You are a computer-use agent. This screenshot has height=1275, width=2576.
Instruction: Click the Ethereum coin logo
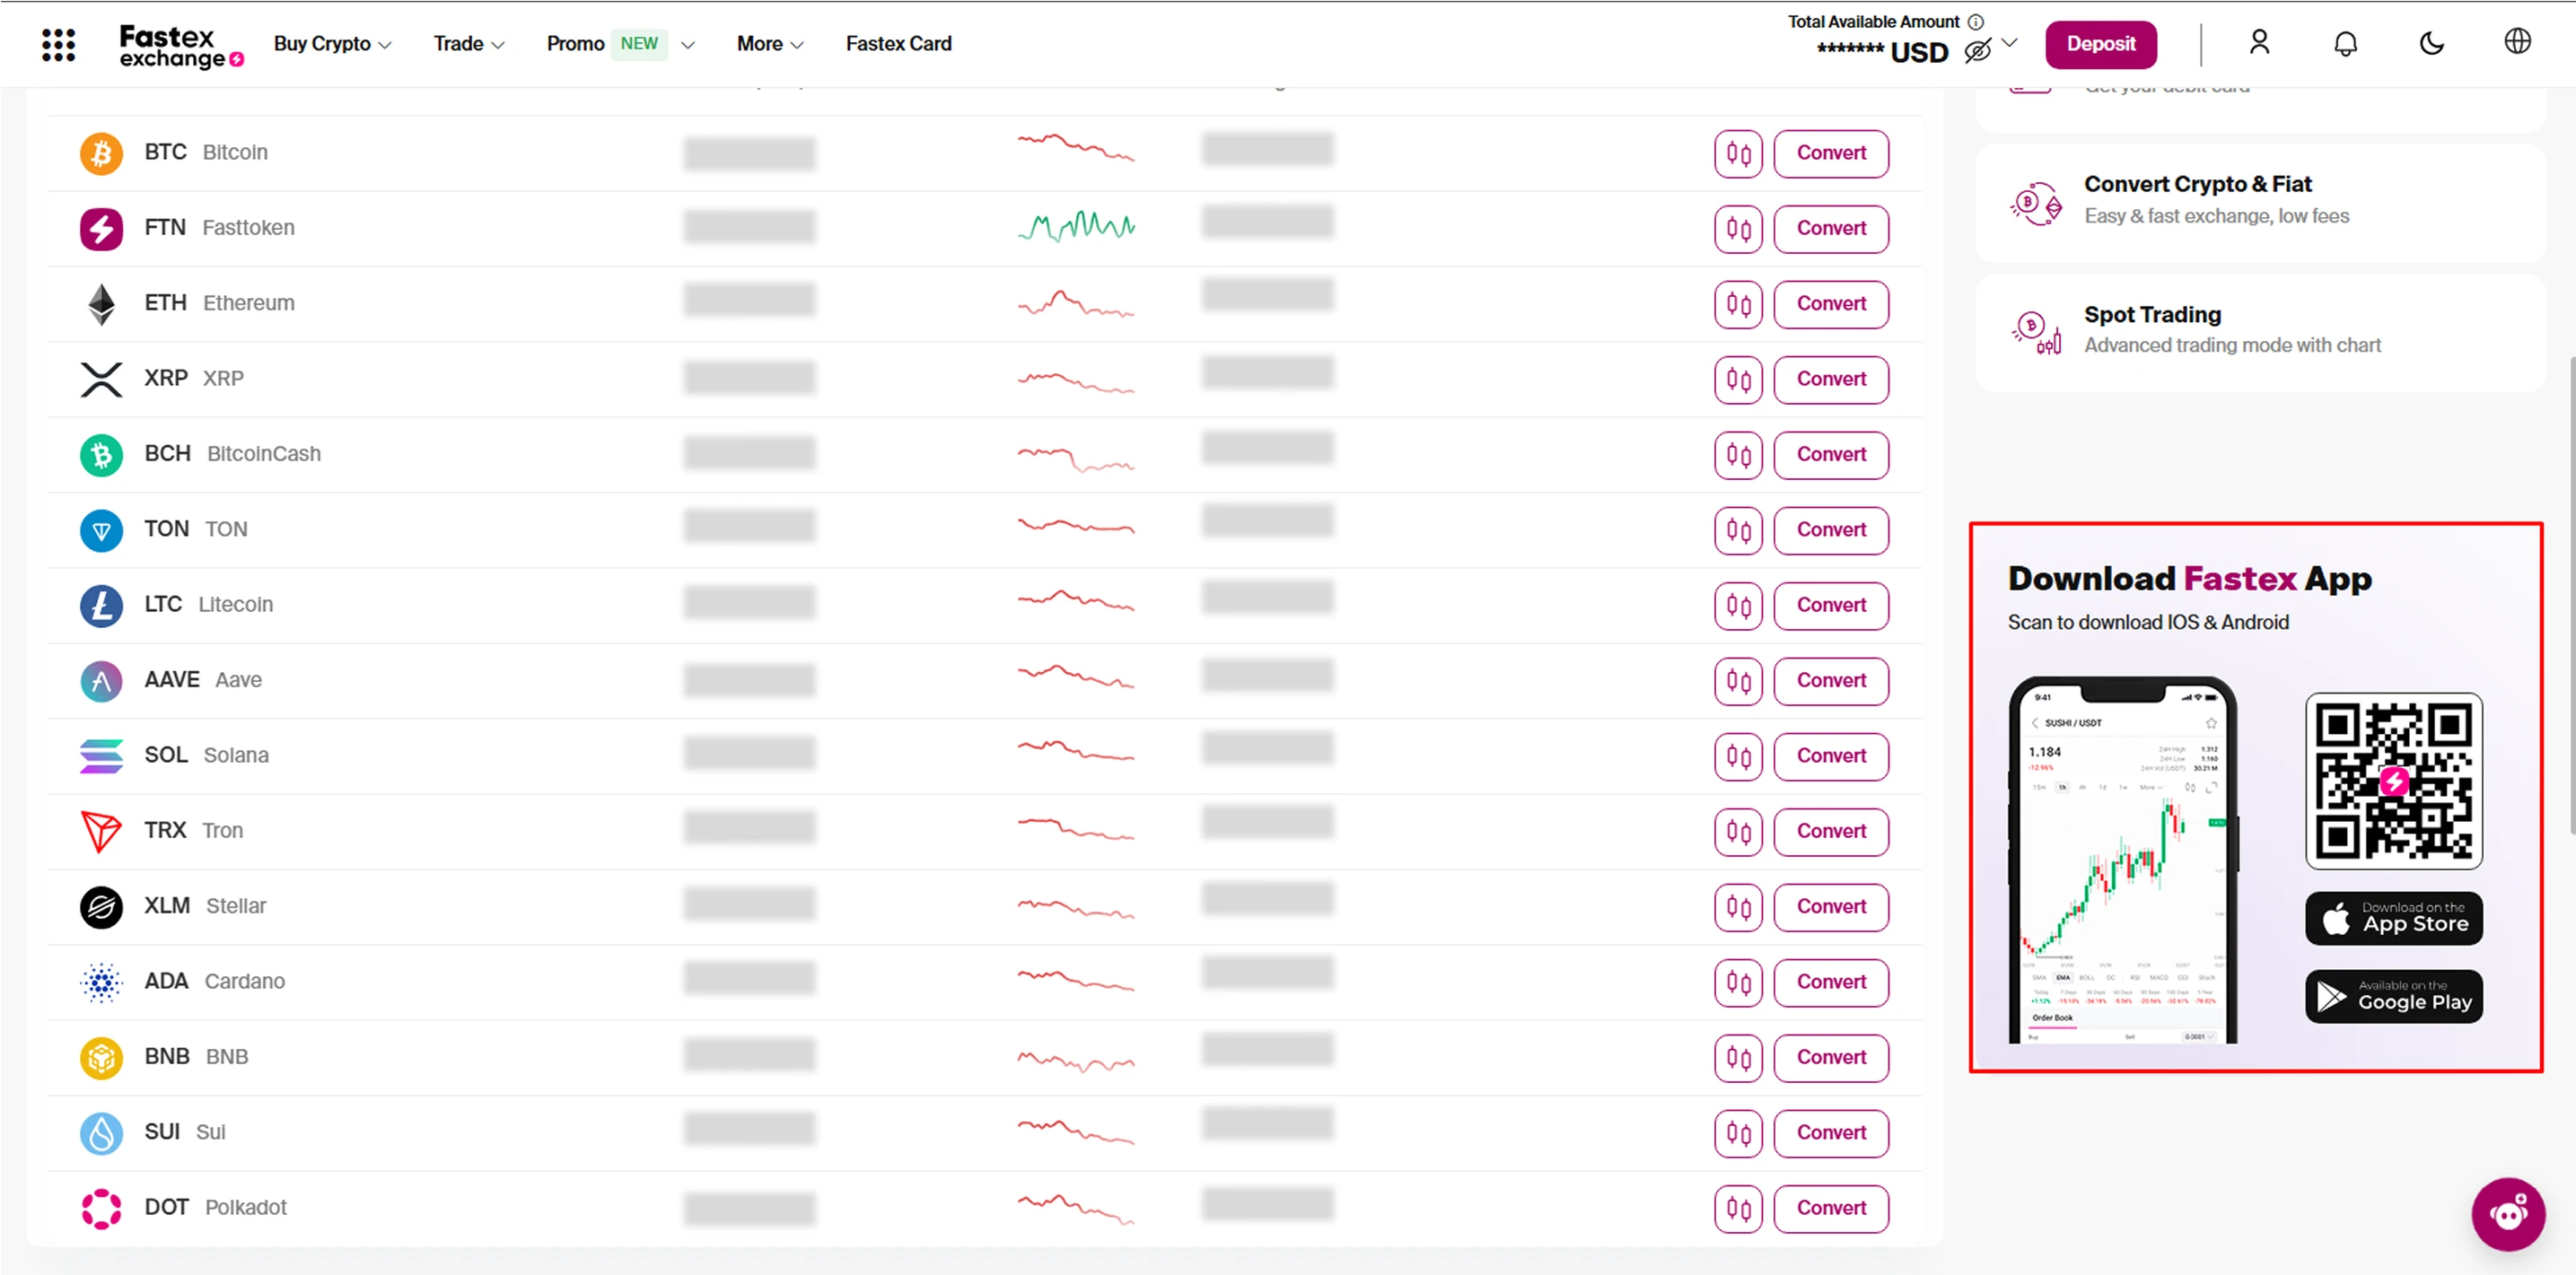pyautogui.click(x=101, y=304)
